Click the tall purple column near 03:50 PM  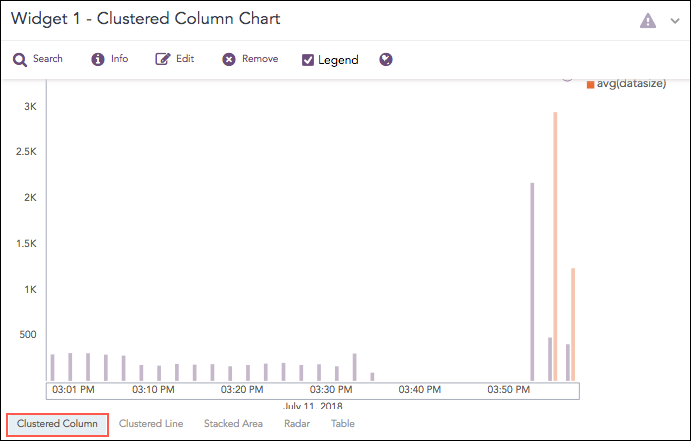[532, 281]
